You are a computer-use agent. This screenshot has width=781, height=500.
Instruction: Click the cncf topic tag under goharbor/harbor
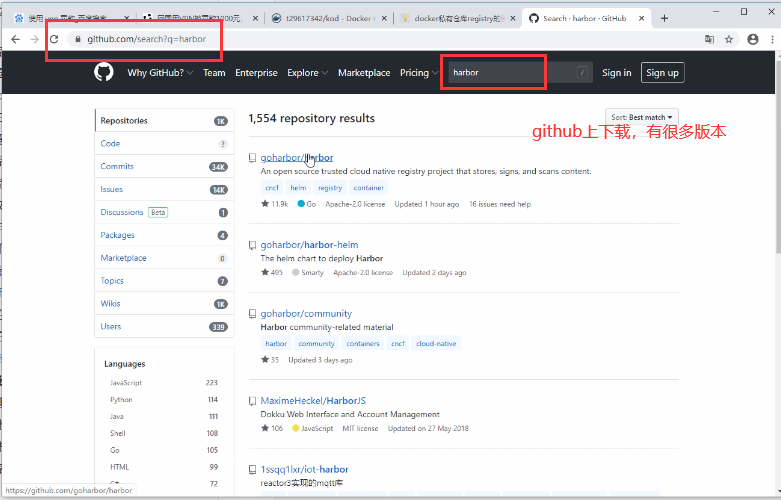272,188
